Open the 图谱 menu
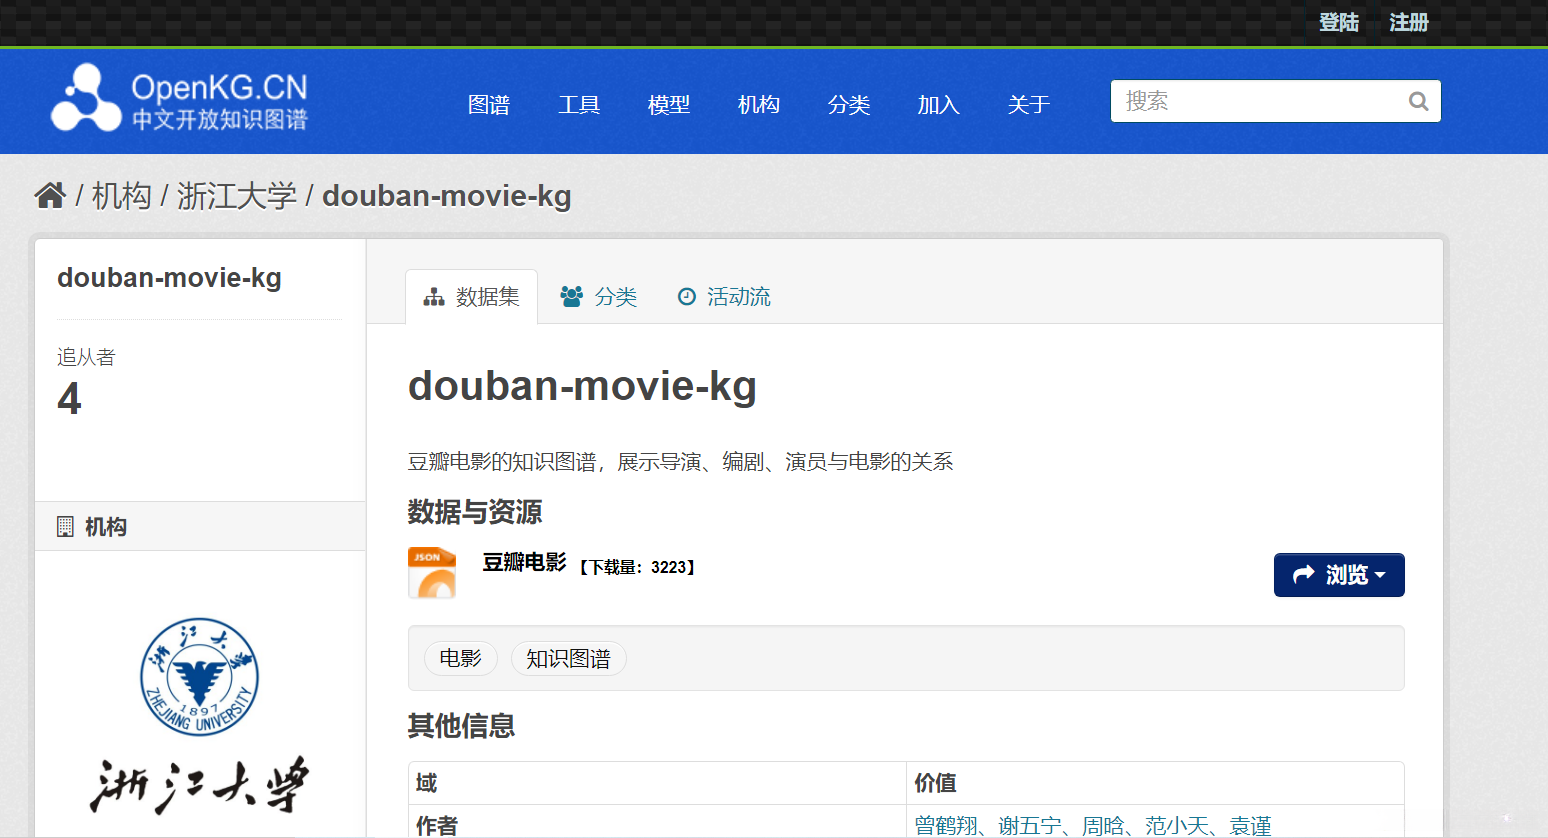The height and width of the screenshot is (838, 1548). [489, 105]
